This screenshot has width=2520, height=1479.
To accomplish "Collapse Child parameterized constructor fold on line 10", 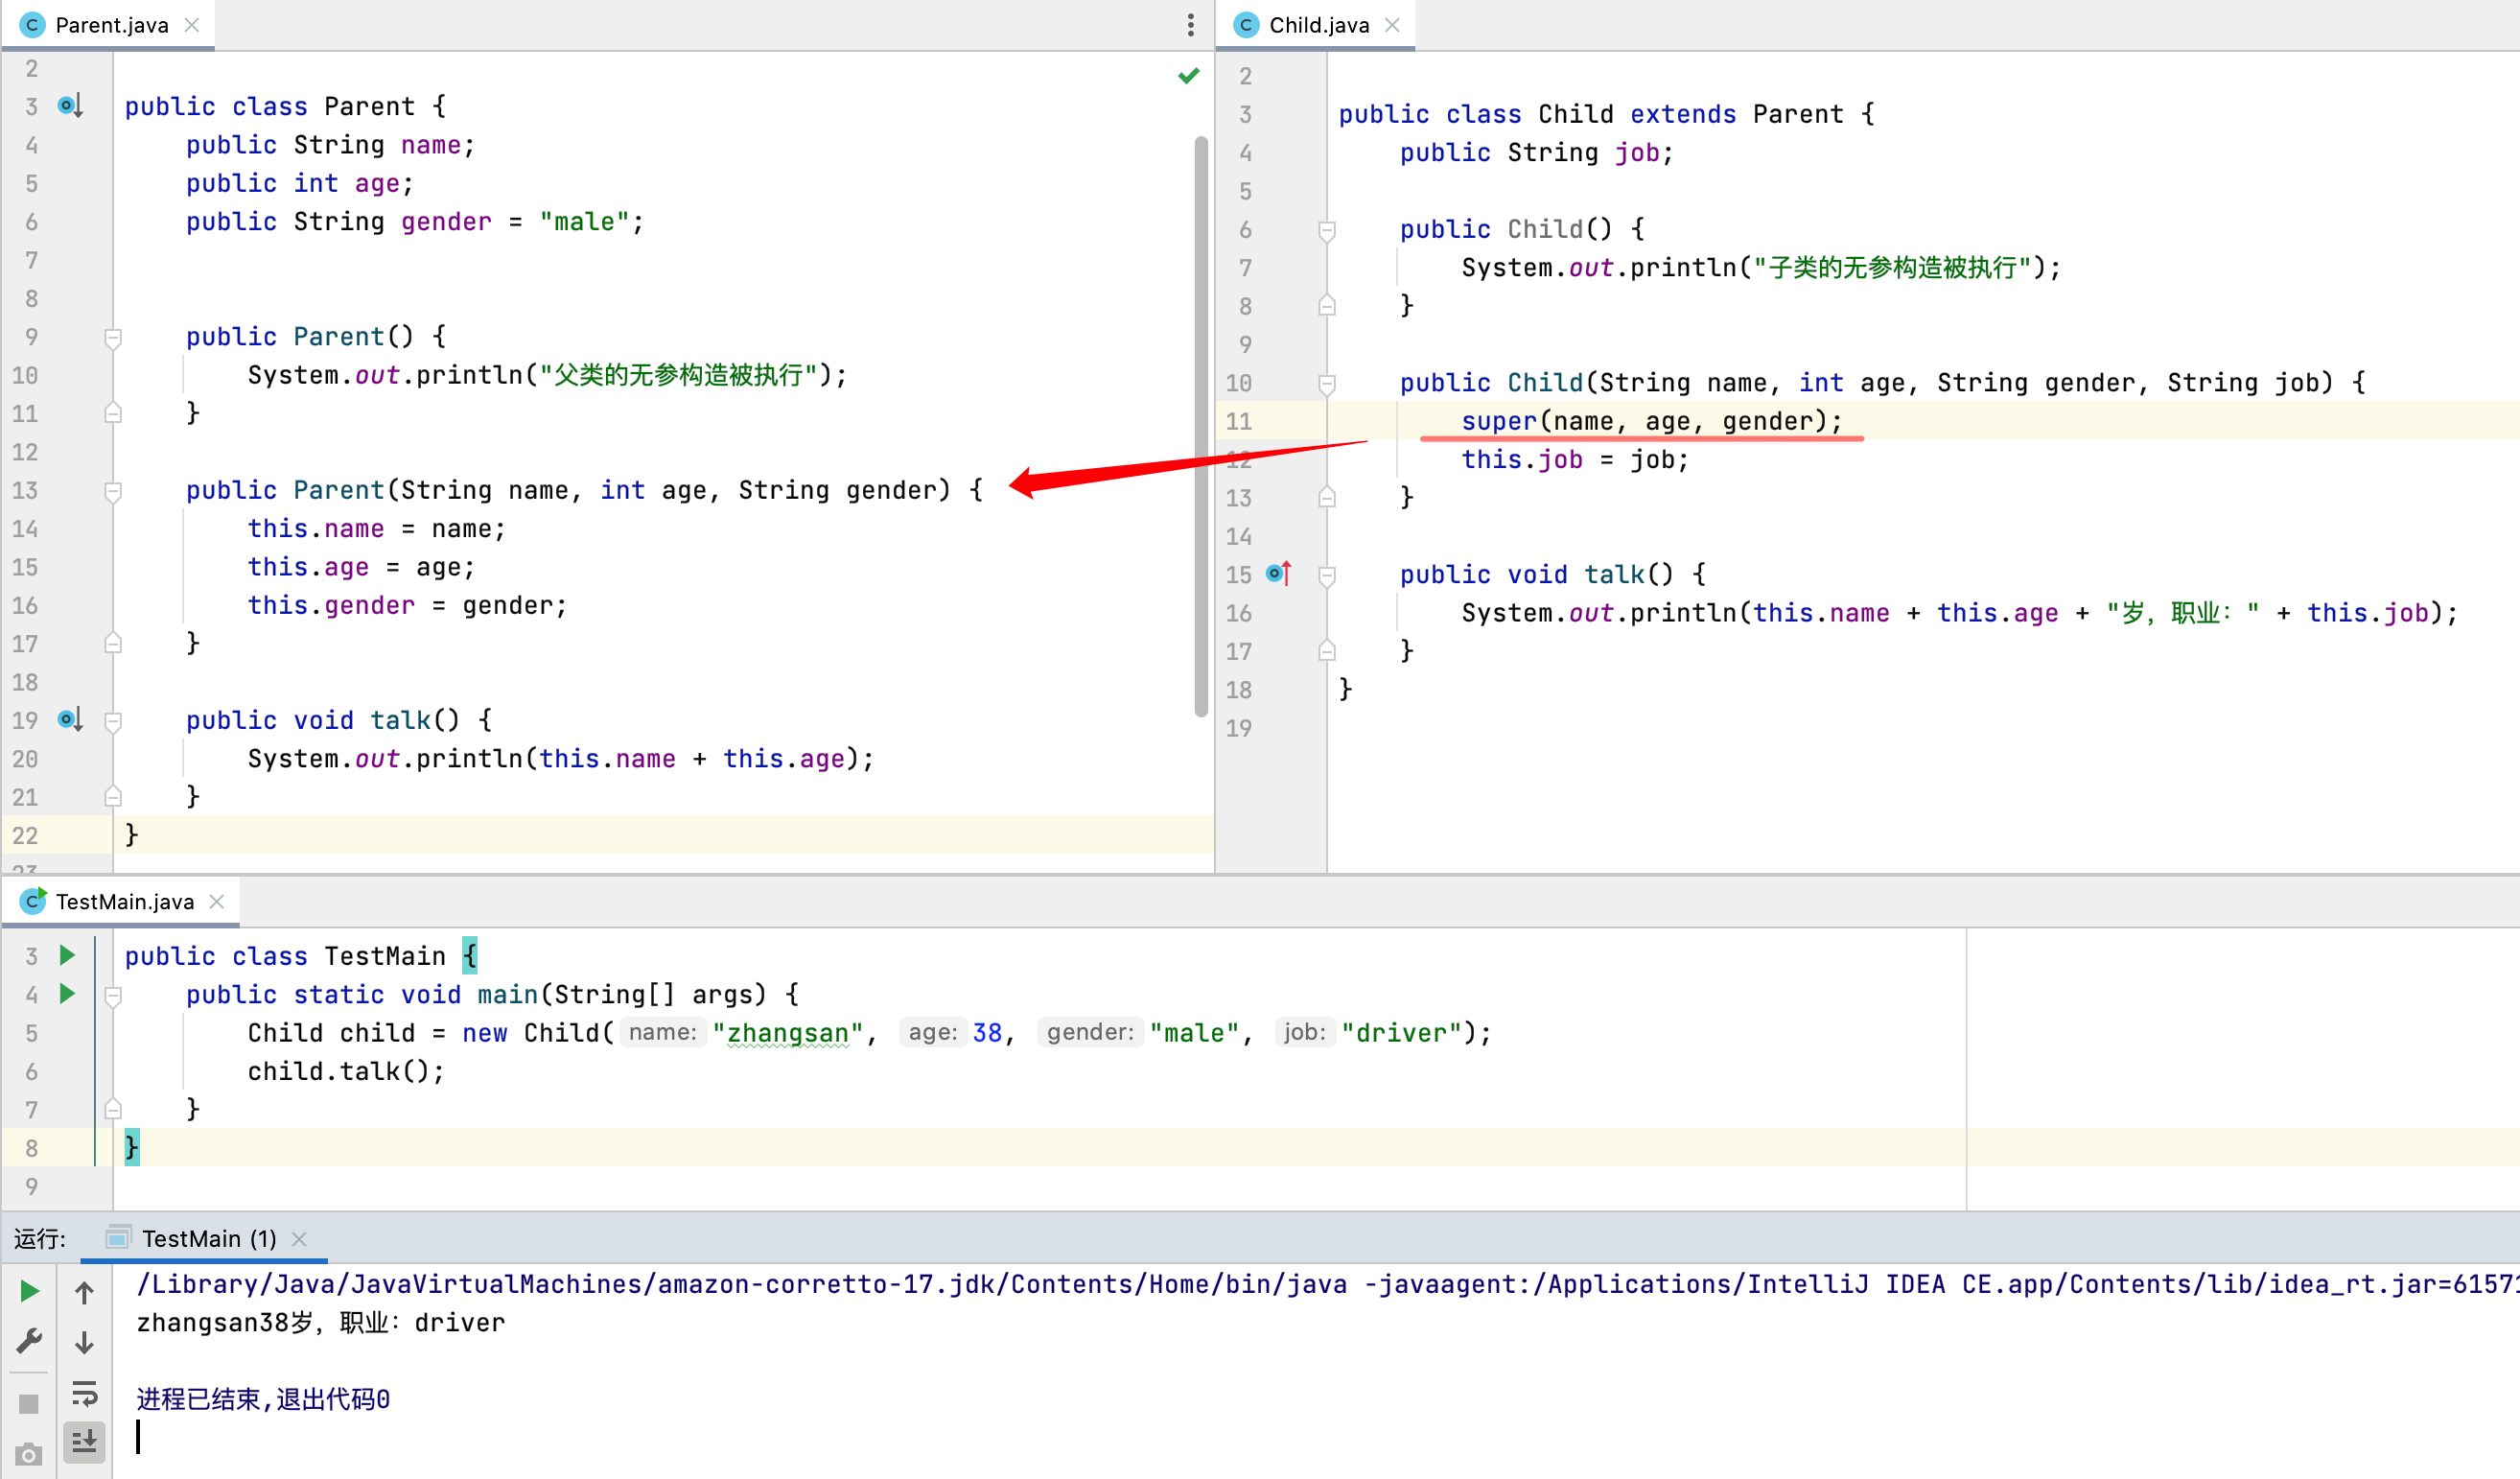I will pyautogui.click(x=1327, y=383).
